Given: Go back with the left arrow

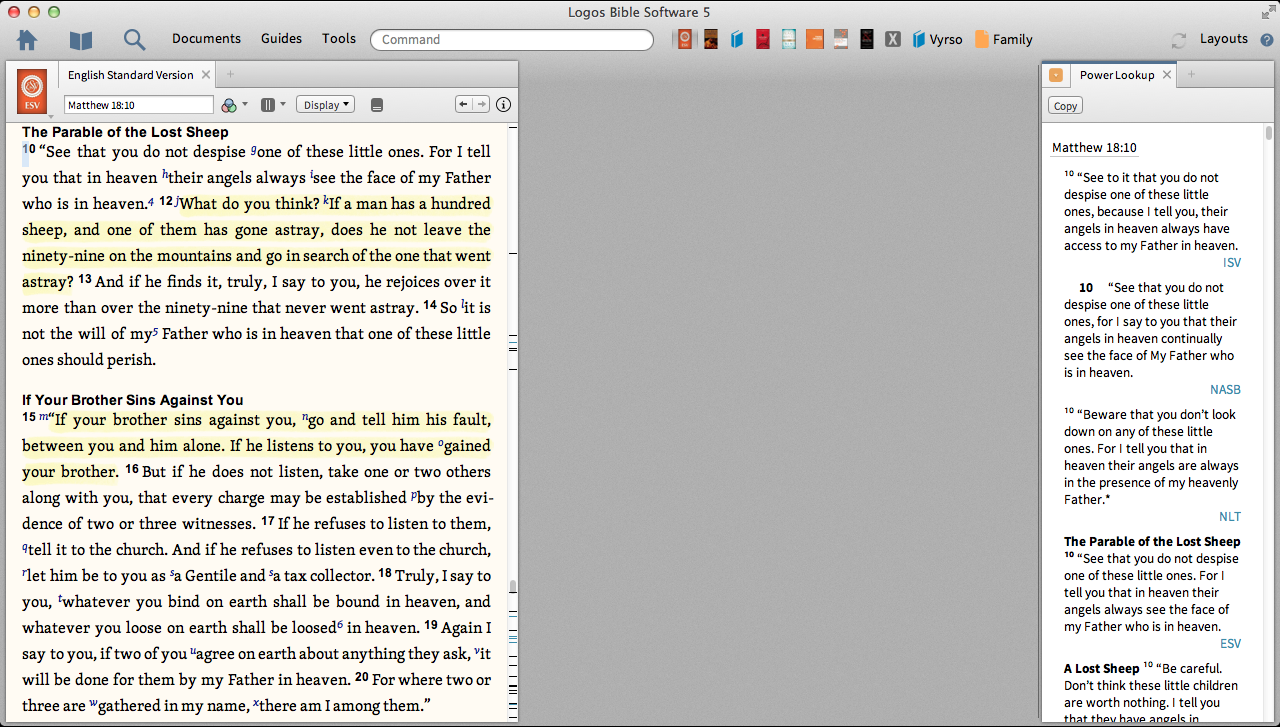Looking at the screenshot, I should tap(463, 104).
